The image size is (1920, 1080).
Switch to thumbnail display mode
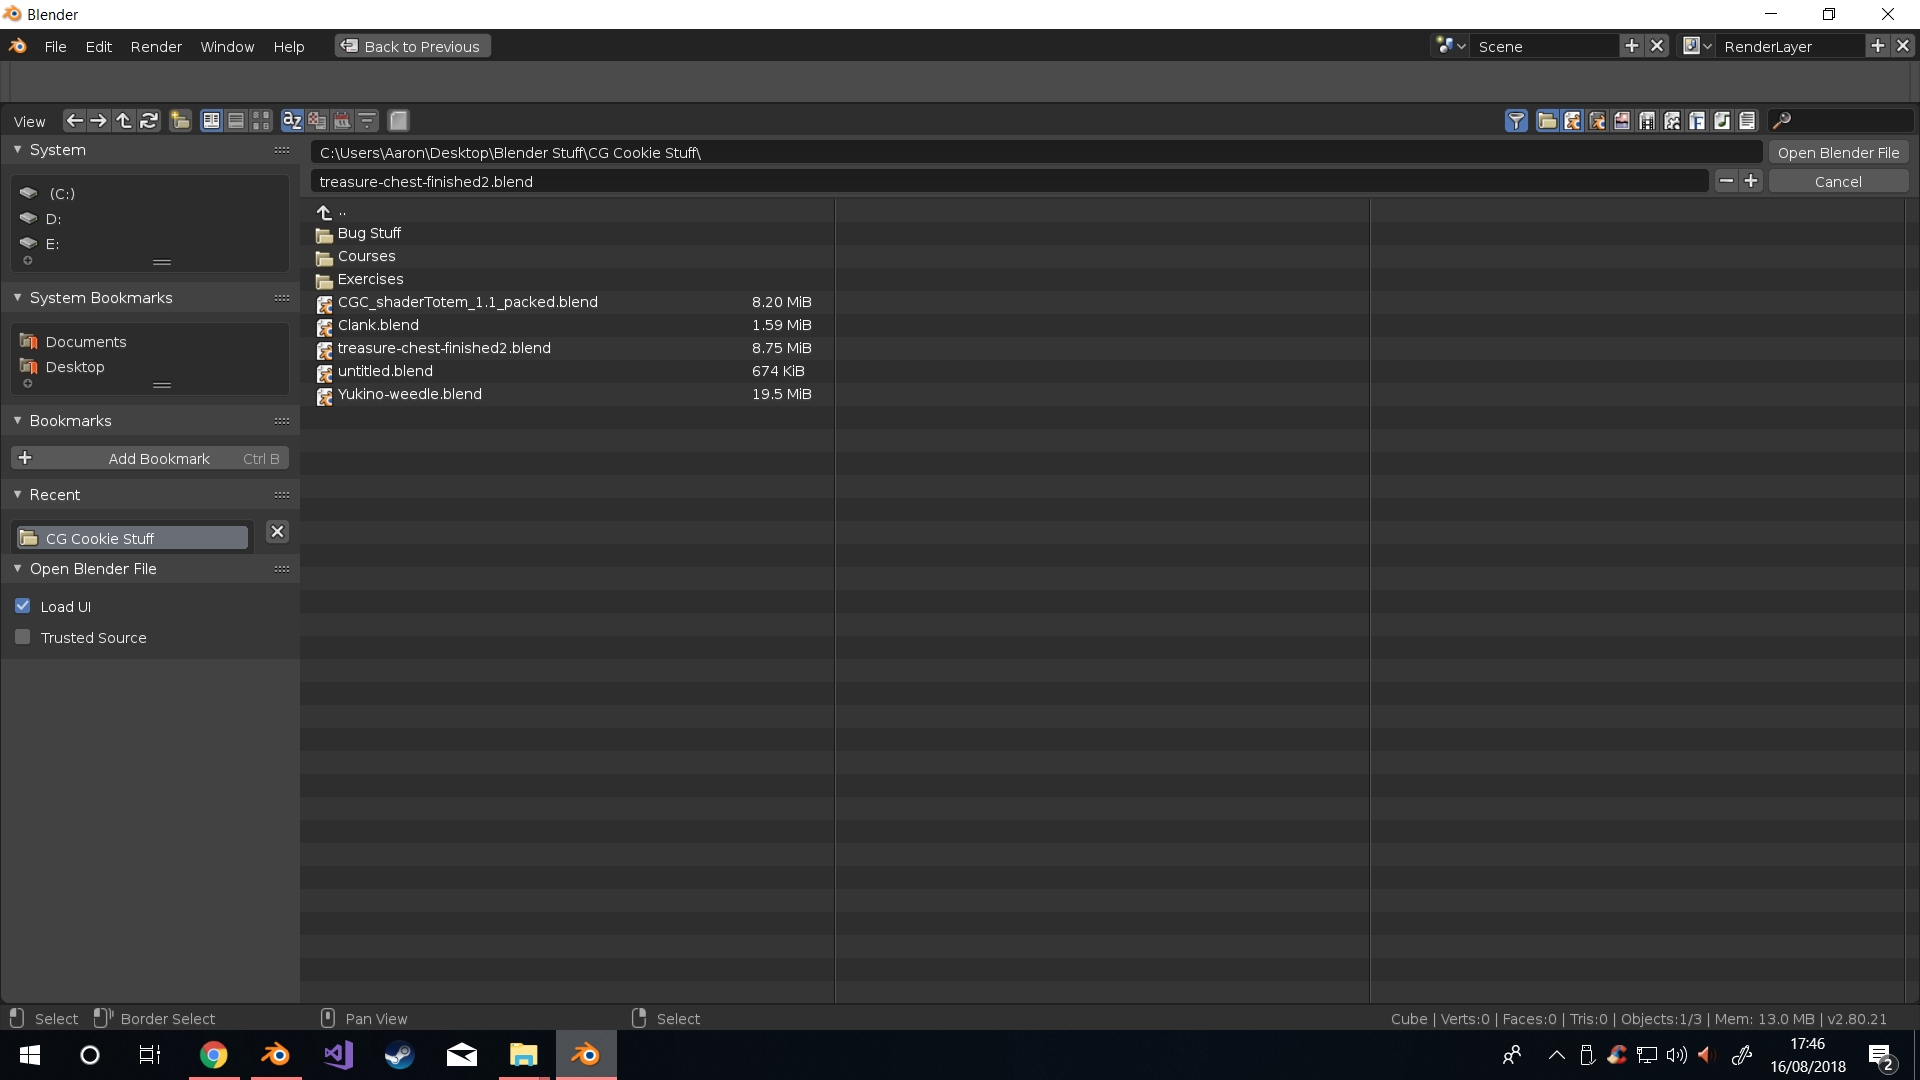tap(261, 121)
